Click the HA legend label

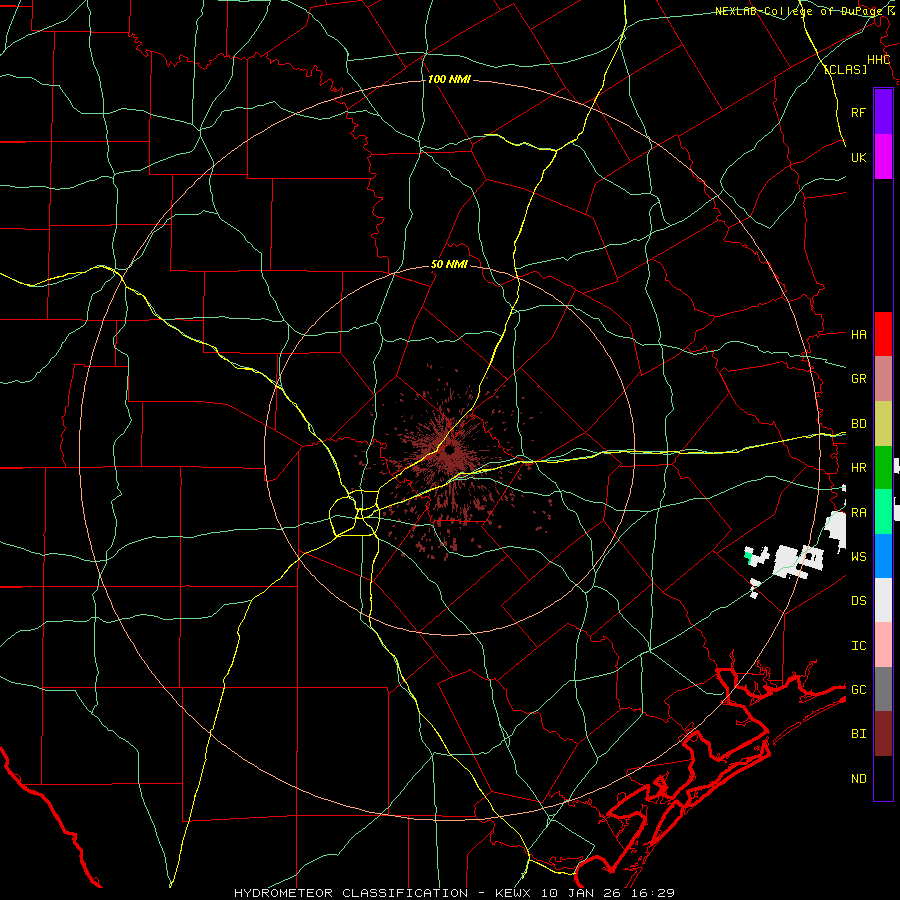(858, 334)
